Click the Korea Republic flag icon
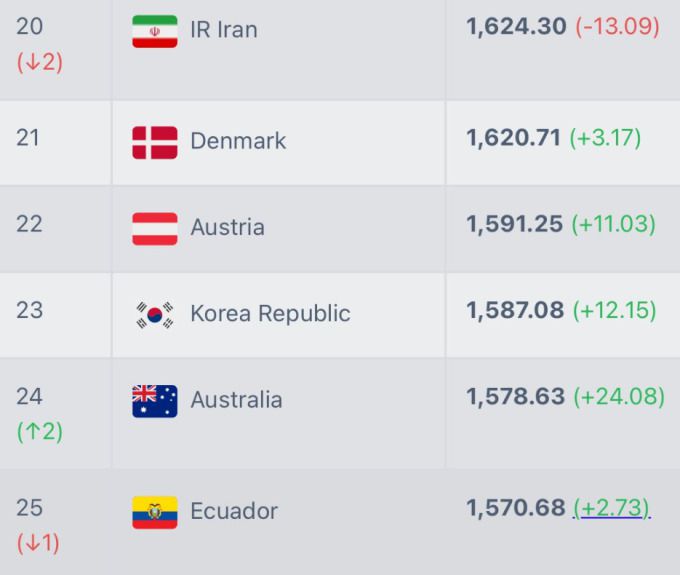680x575 pixels. coord(154,314)
